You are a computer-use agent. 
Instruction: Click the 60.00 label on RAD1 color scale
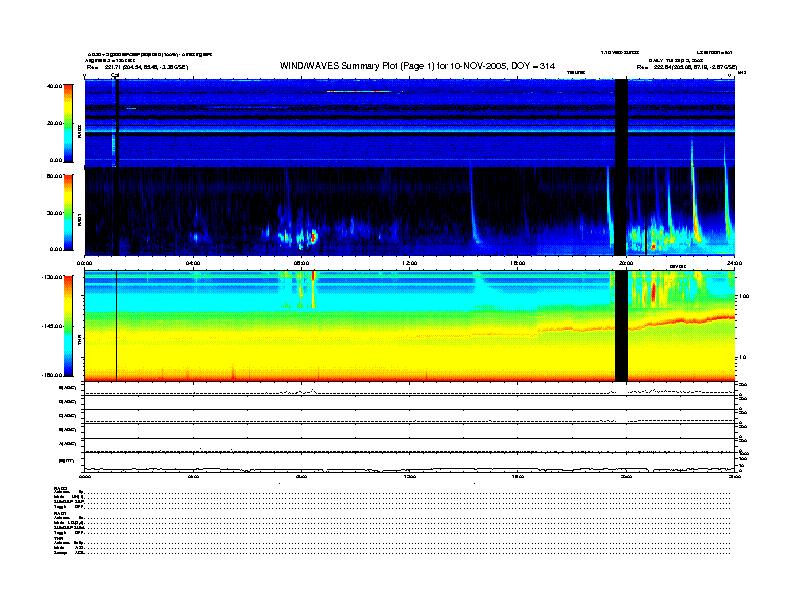tap(54, 176)
